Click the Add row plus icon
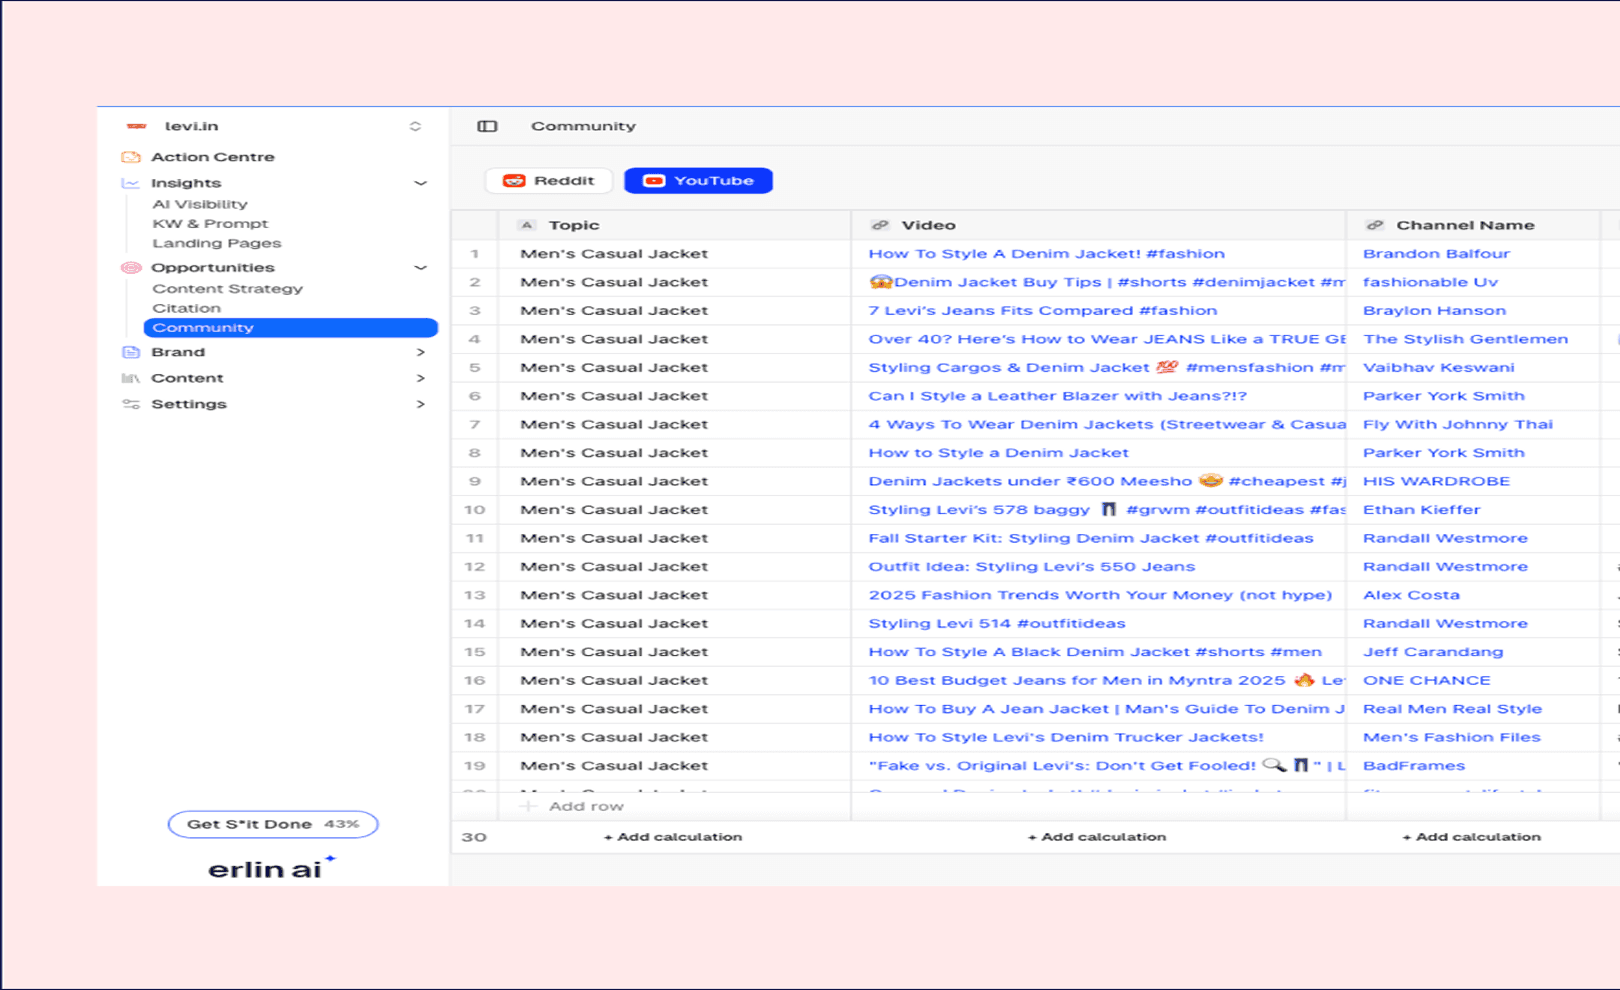 529,806
